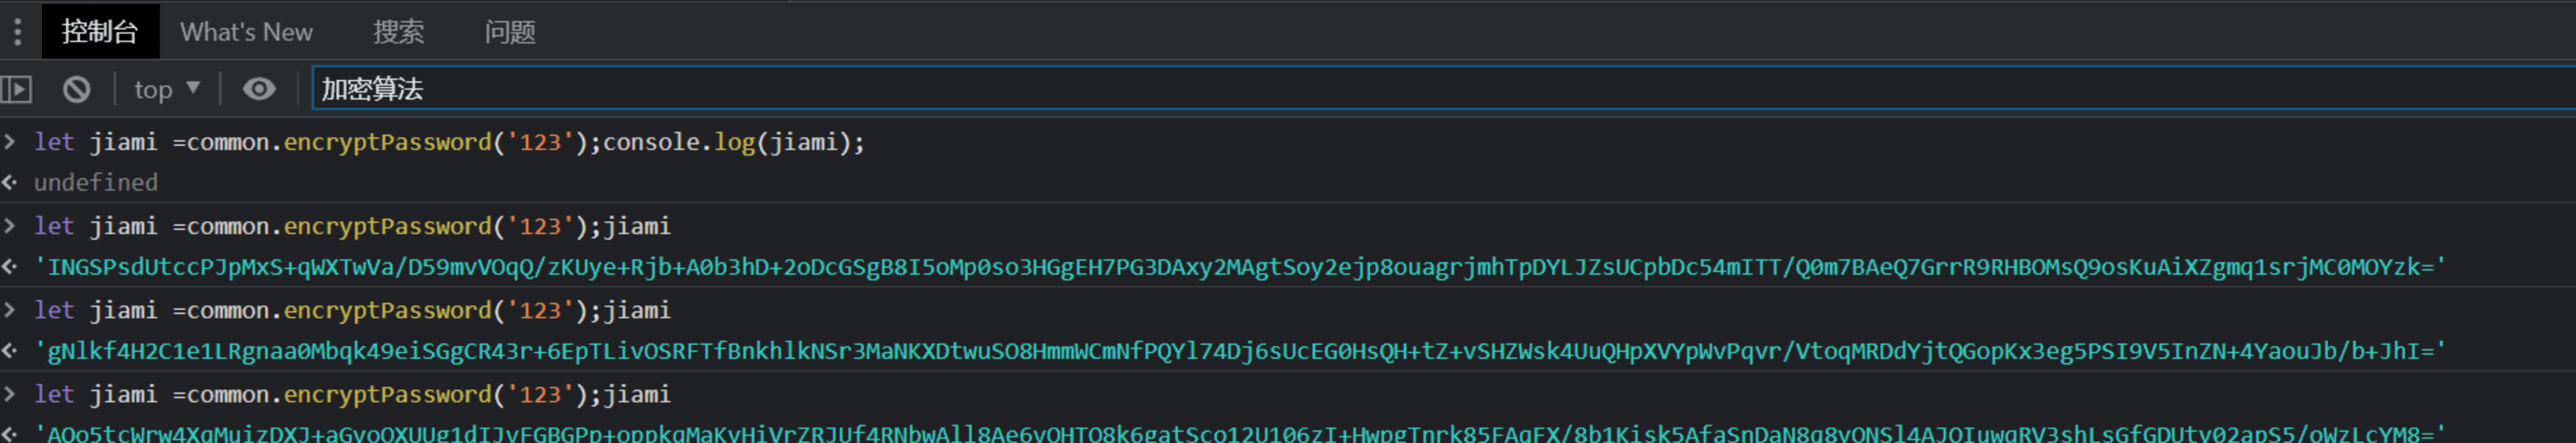Screen dimensions: 2576x443
Task: Click the last encryptPassword('123');jiami command
Action: click(x=352, y=394)
